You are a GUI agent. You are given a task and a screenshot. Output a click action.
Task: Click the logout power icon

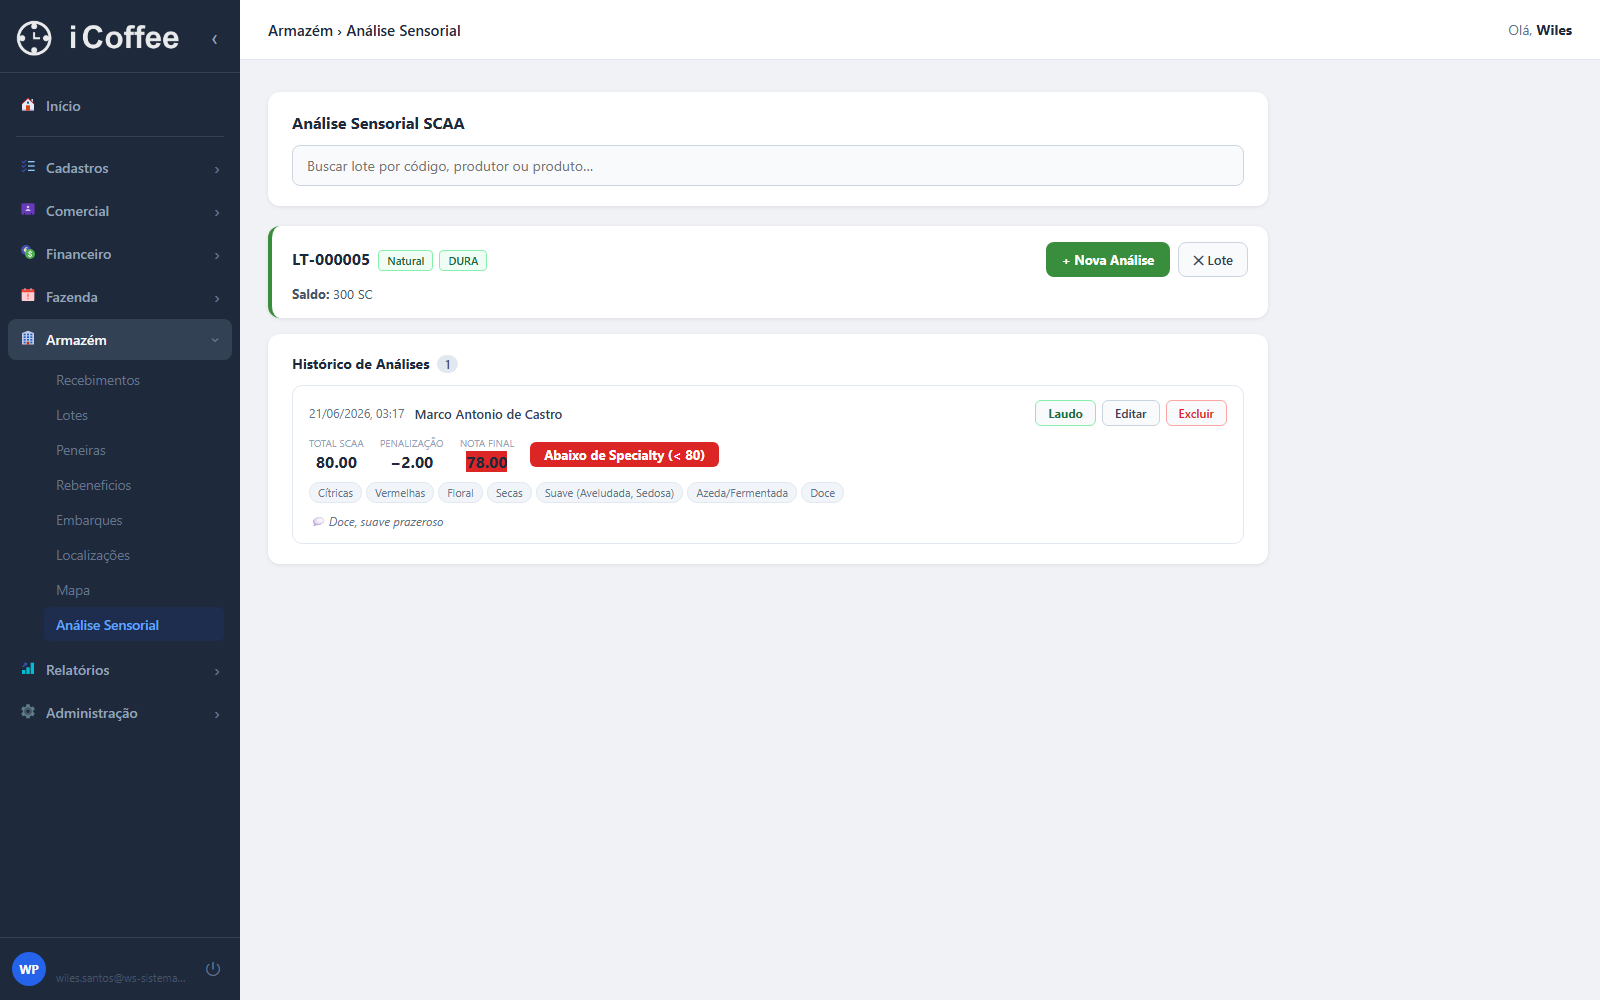213,969
